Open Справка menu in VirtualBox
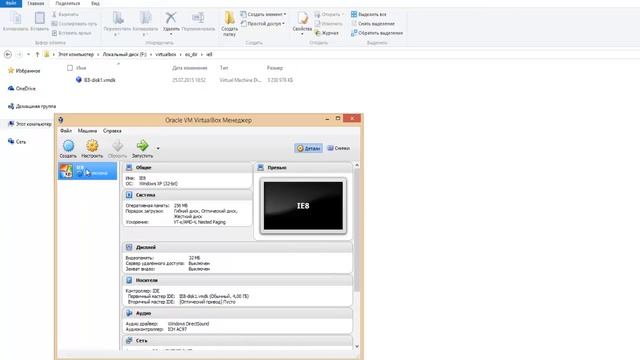 click(112, 131)
